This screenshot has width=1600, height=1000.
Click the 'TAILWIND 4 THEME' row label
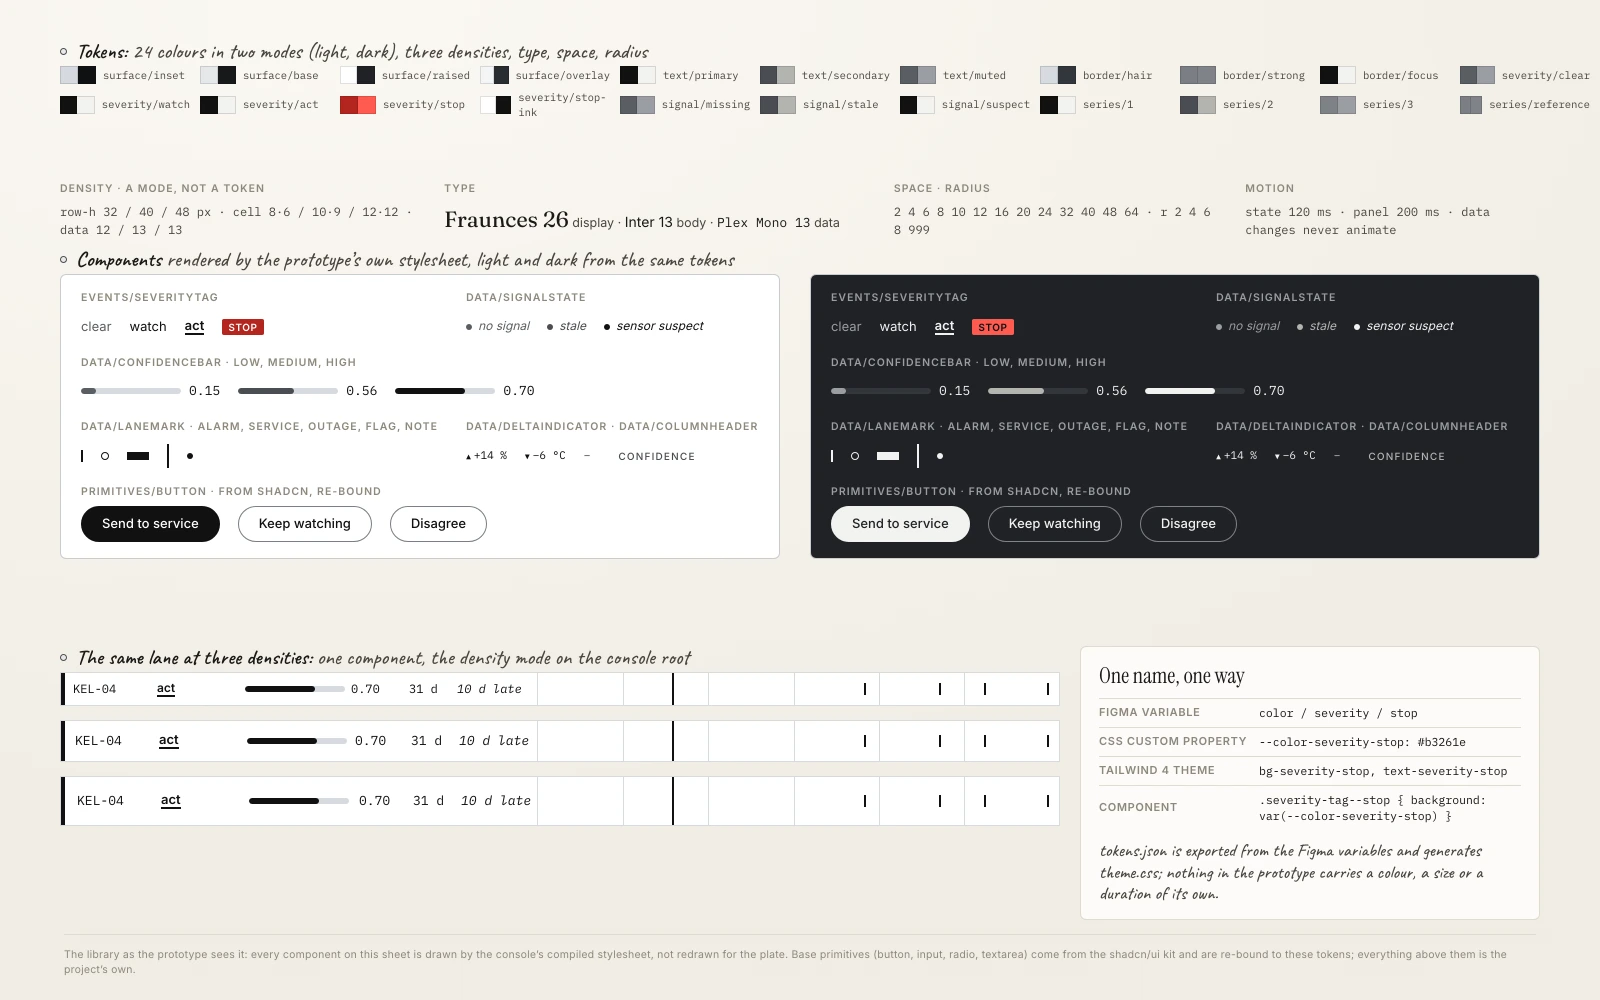pos(1157,770)
